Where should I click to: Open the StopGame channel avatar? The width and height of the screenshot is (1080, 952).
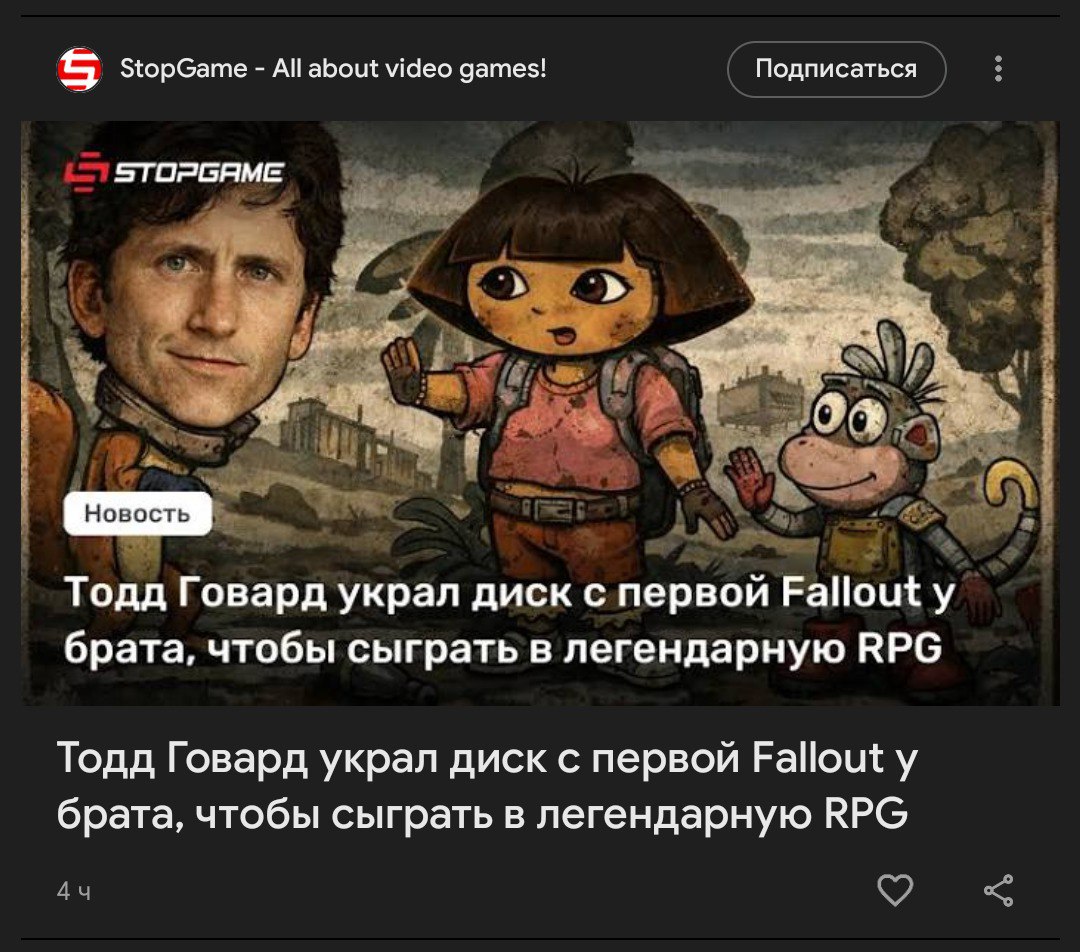(x=79, y=69)
